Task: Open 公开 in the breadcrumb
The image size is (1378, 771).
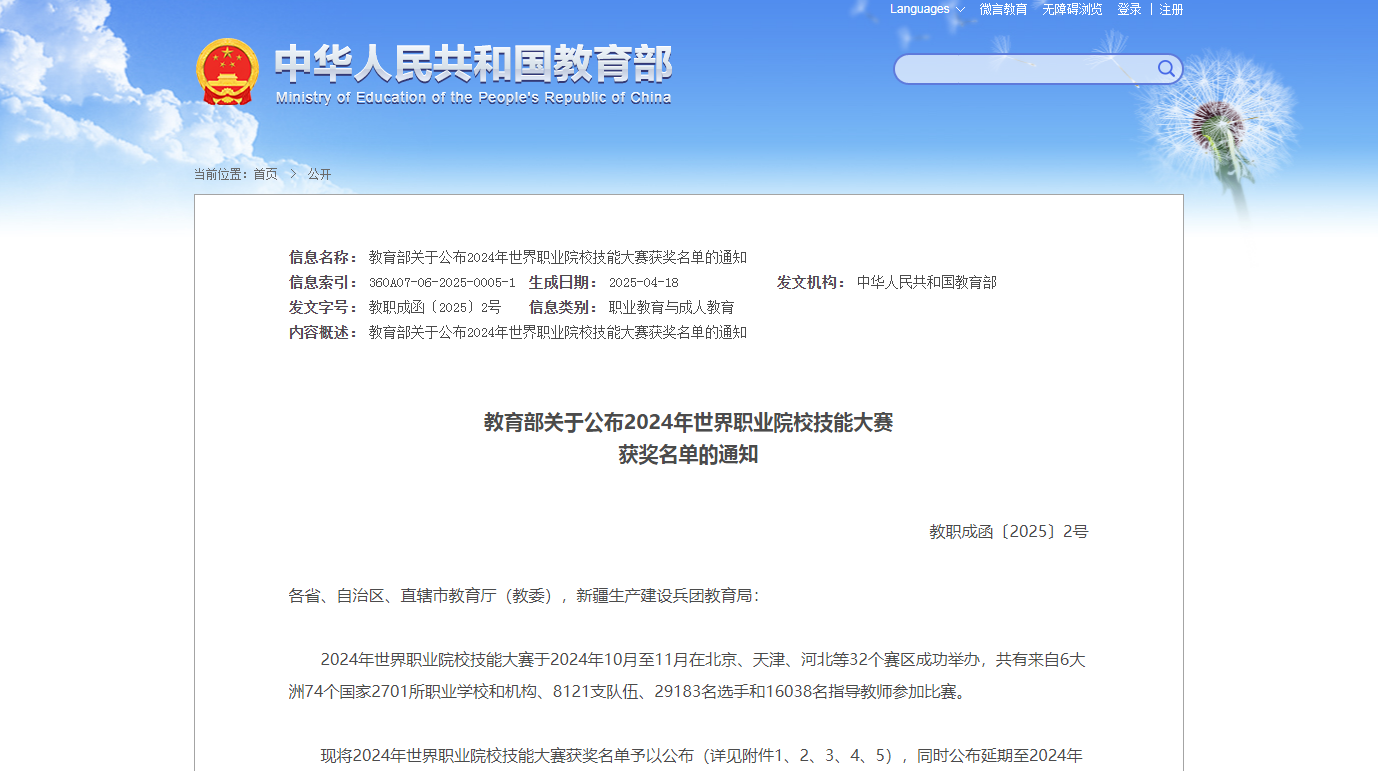Action: tap(319, 174)
